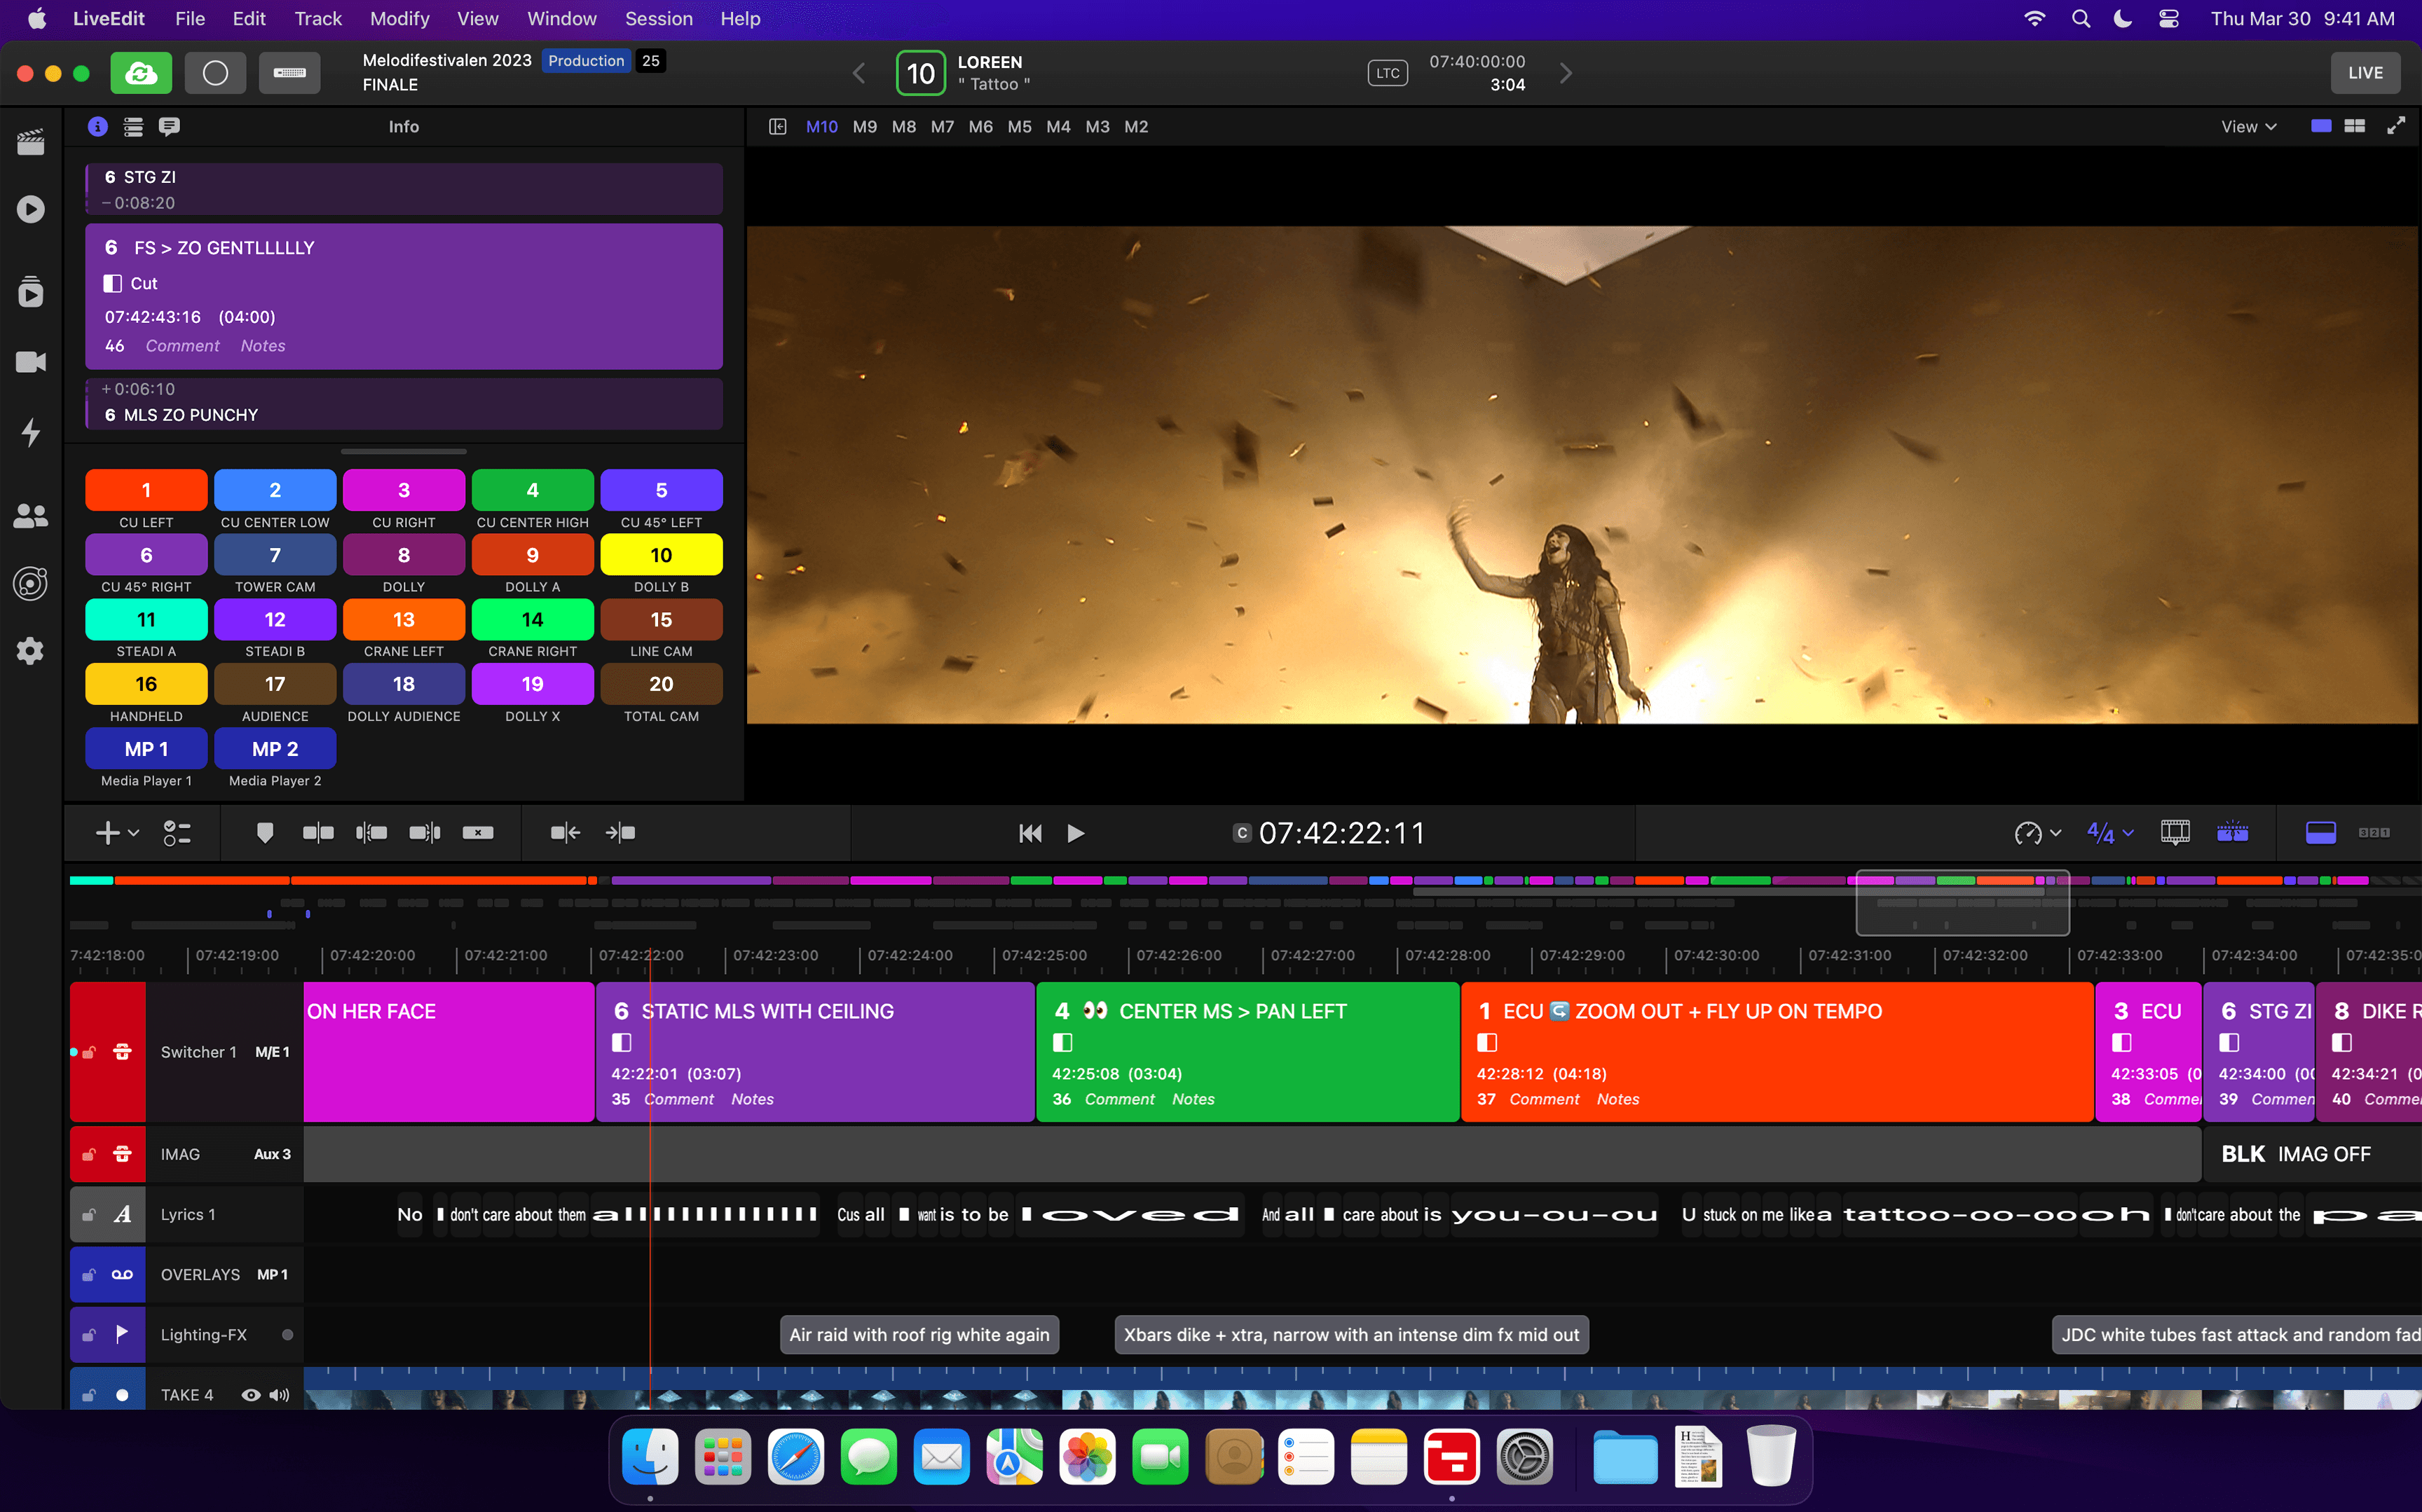Viewport: 2422px width, 1512px height.
Task: Add a marker with the flag toolbar icon
Action: (264, 832)
